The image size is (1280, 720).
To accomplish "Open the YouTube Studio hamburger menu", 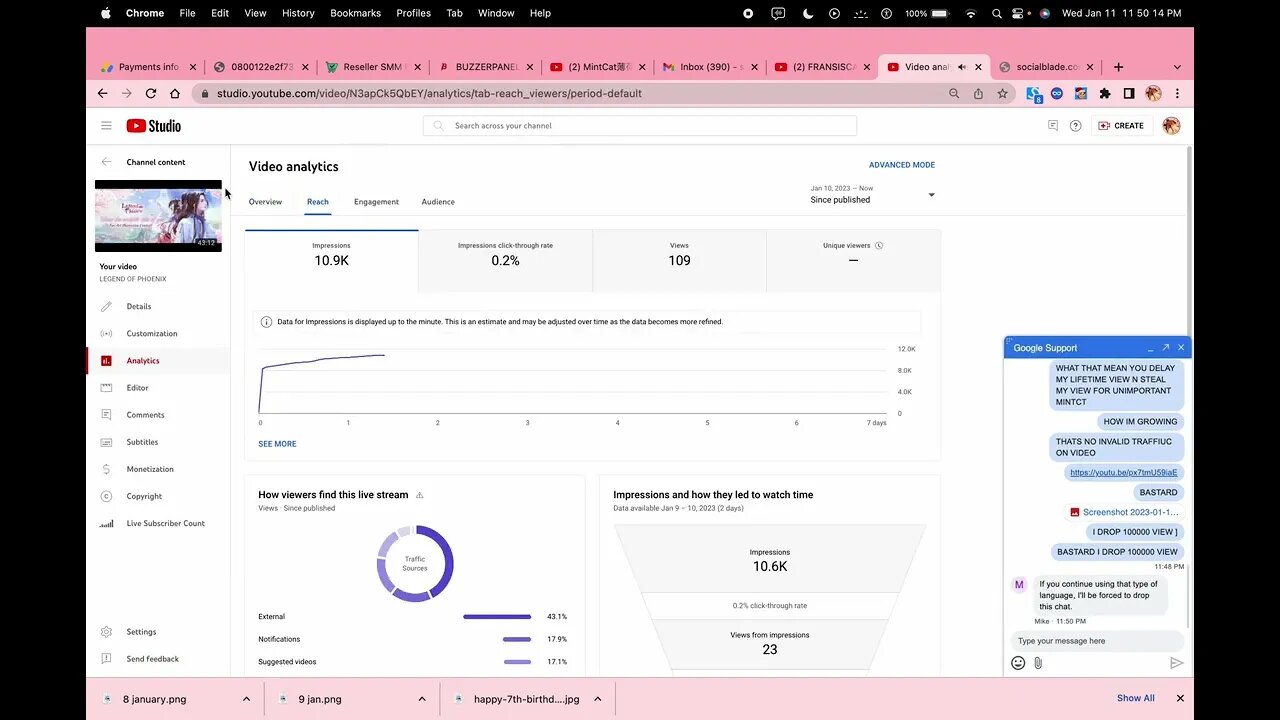I will tap(106, 126).
